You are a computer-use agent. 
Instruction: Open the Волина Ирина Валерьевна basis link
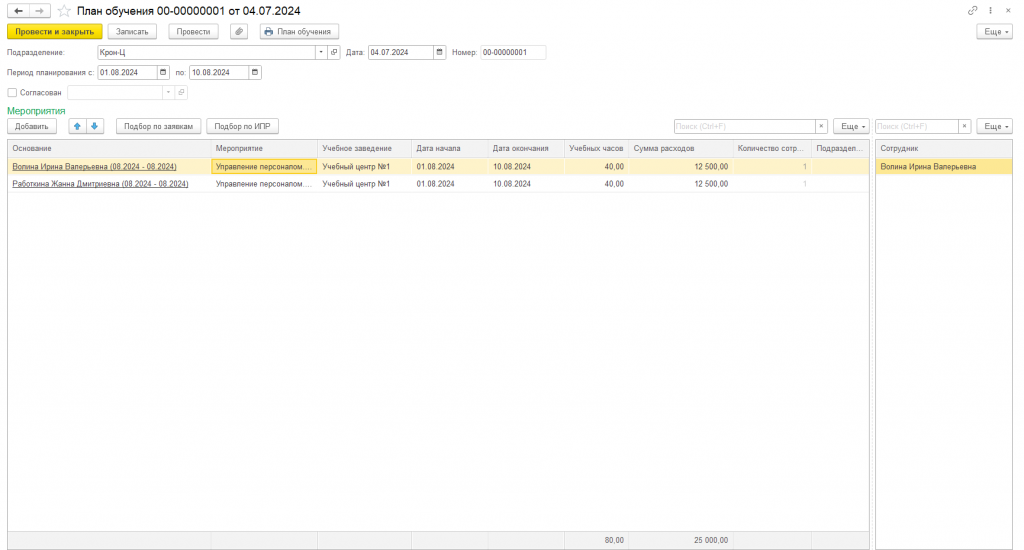pyautogui.click(x=94, y=167)
